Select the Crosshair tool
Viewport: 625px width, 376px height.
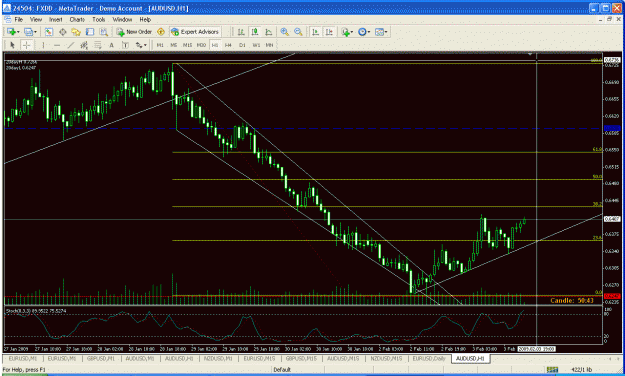pos(26,45)
